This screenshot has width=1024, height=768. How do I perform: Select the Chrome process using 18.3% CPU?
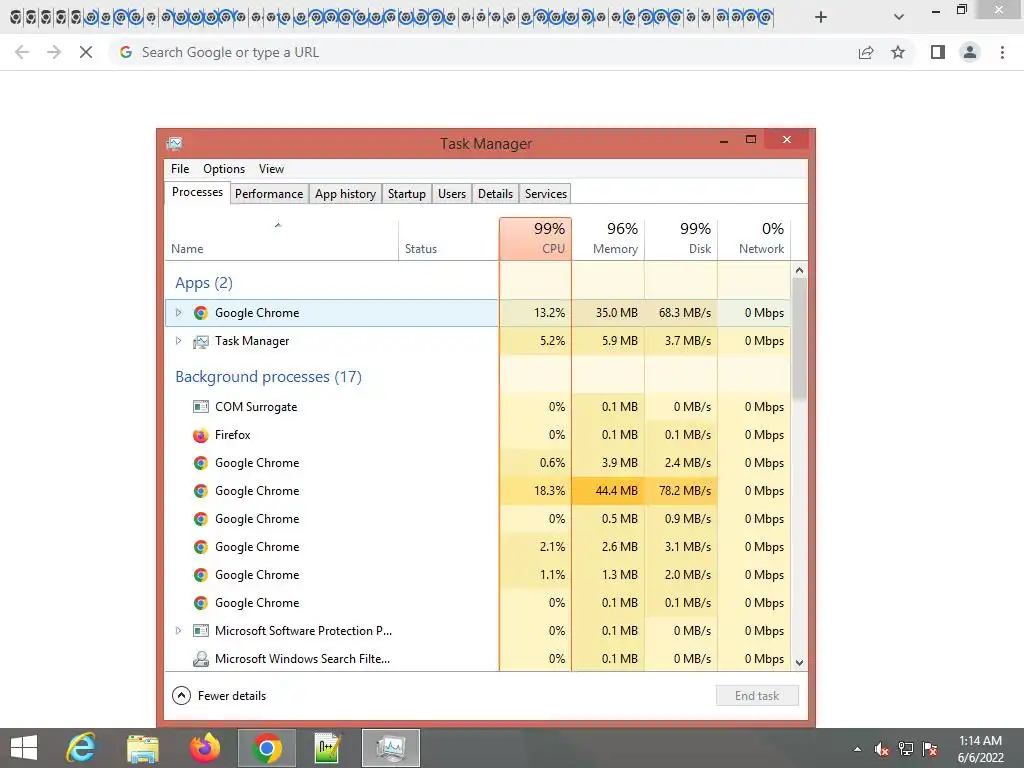[x=478, y=491]
